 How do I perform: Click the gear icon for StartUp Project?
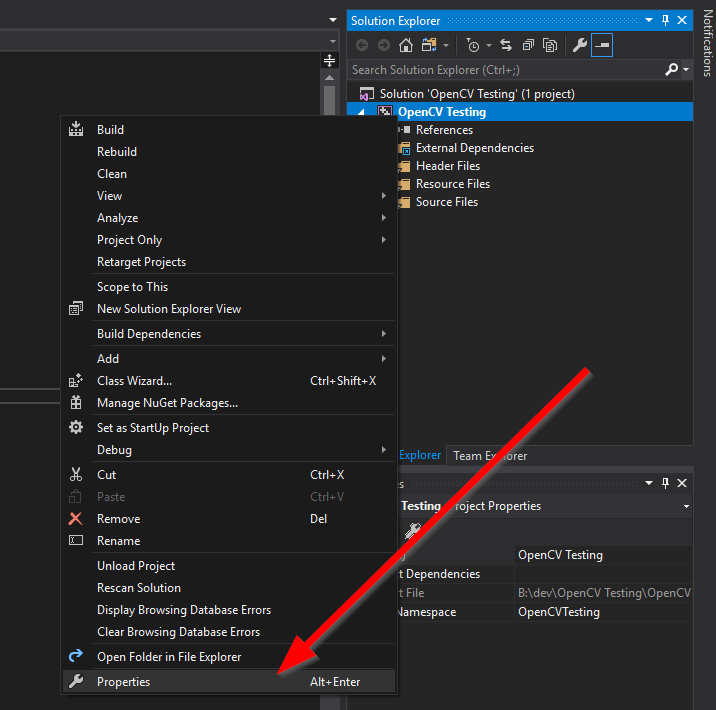pyautogui.click(x=76, y=427)
